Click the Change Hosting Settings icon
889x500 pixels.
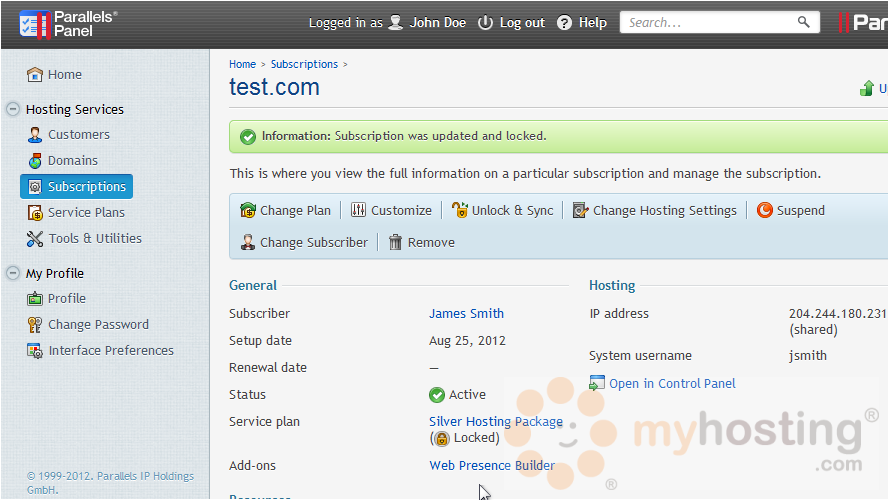pyautogui.click(x=580, y=210)
